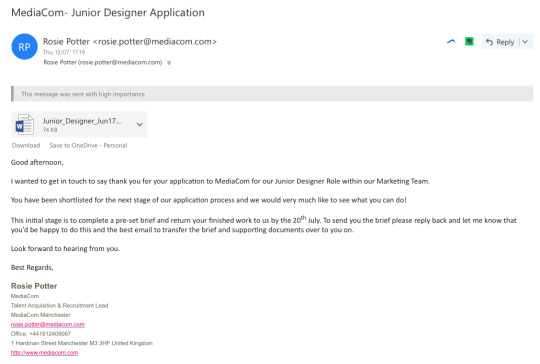Reply to Rosie Potter's email
Screen dimensions: 540x364
click(x=500, y=42)
